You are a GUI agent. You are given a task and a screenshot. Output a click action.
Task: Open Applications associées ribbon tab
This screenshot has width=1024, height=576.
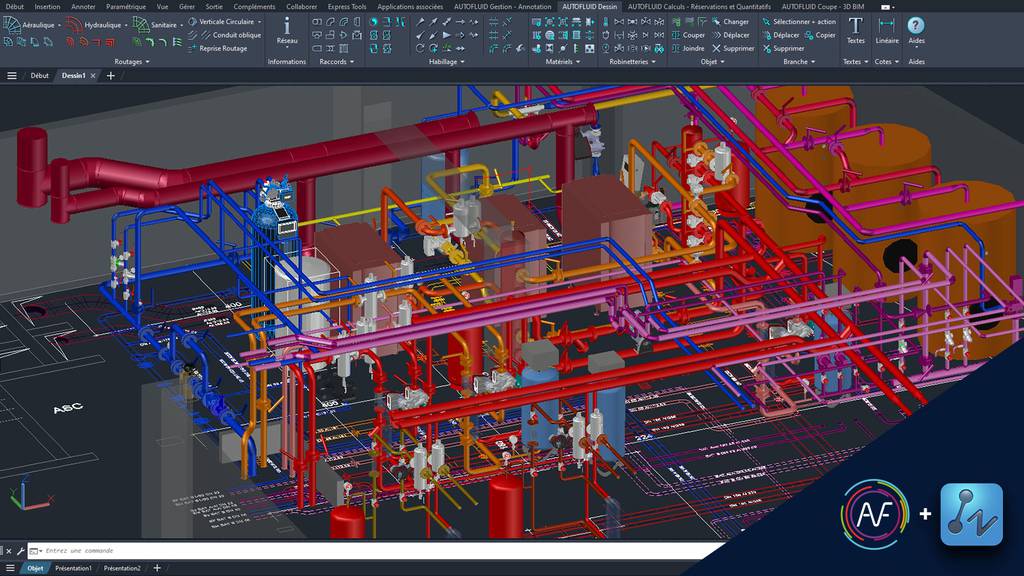pyautogui.click(x=410, y=7)
